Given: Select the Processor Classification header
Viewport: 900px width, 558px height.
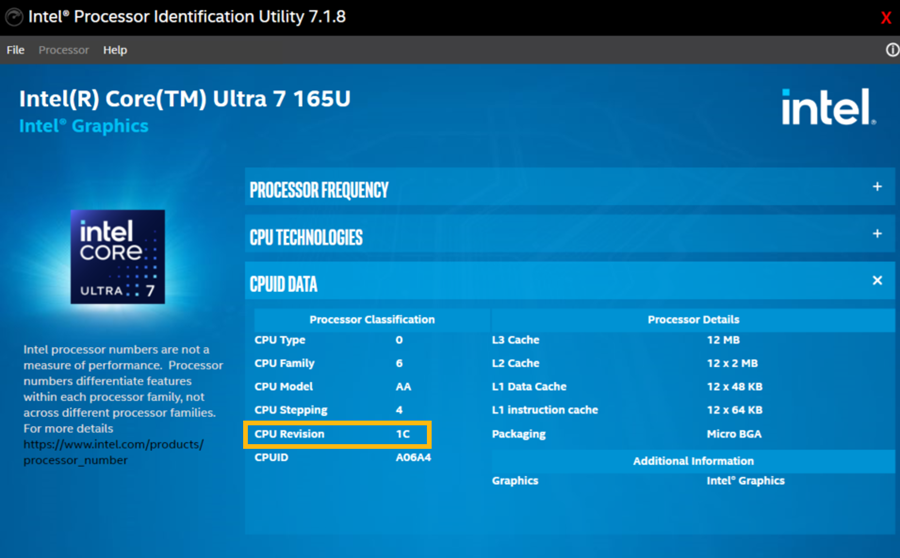Looking at the screenshot, I should point(372,320).
